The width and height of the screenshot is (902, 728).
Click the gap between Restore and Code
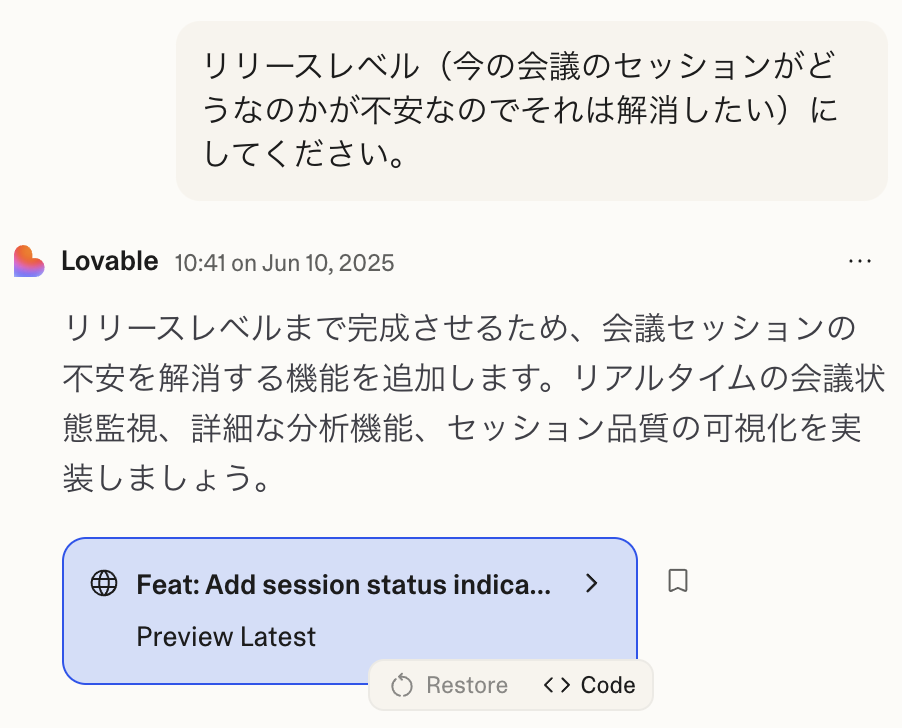point(525,685)
